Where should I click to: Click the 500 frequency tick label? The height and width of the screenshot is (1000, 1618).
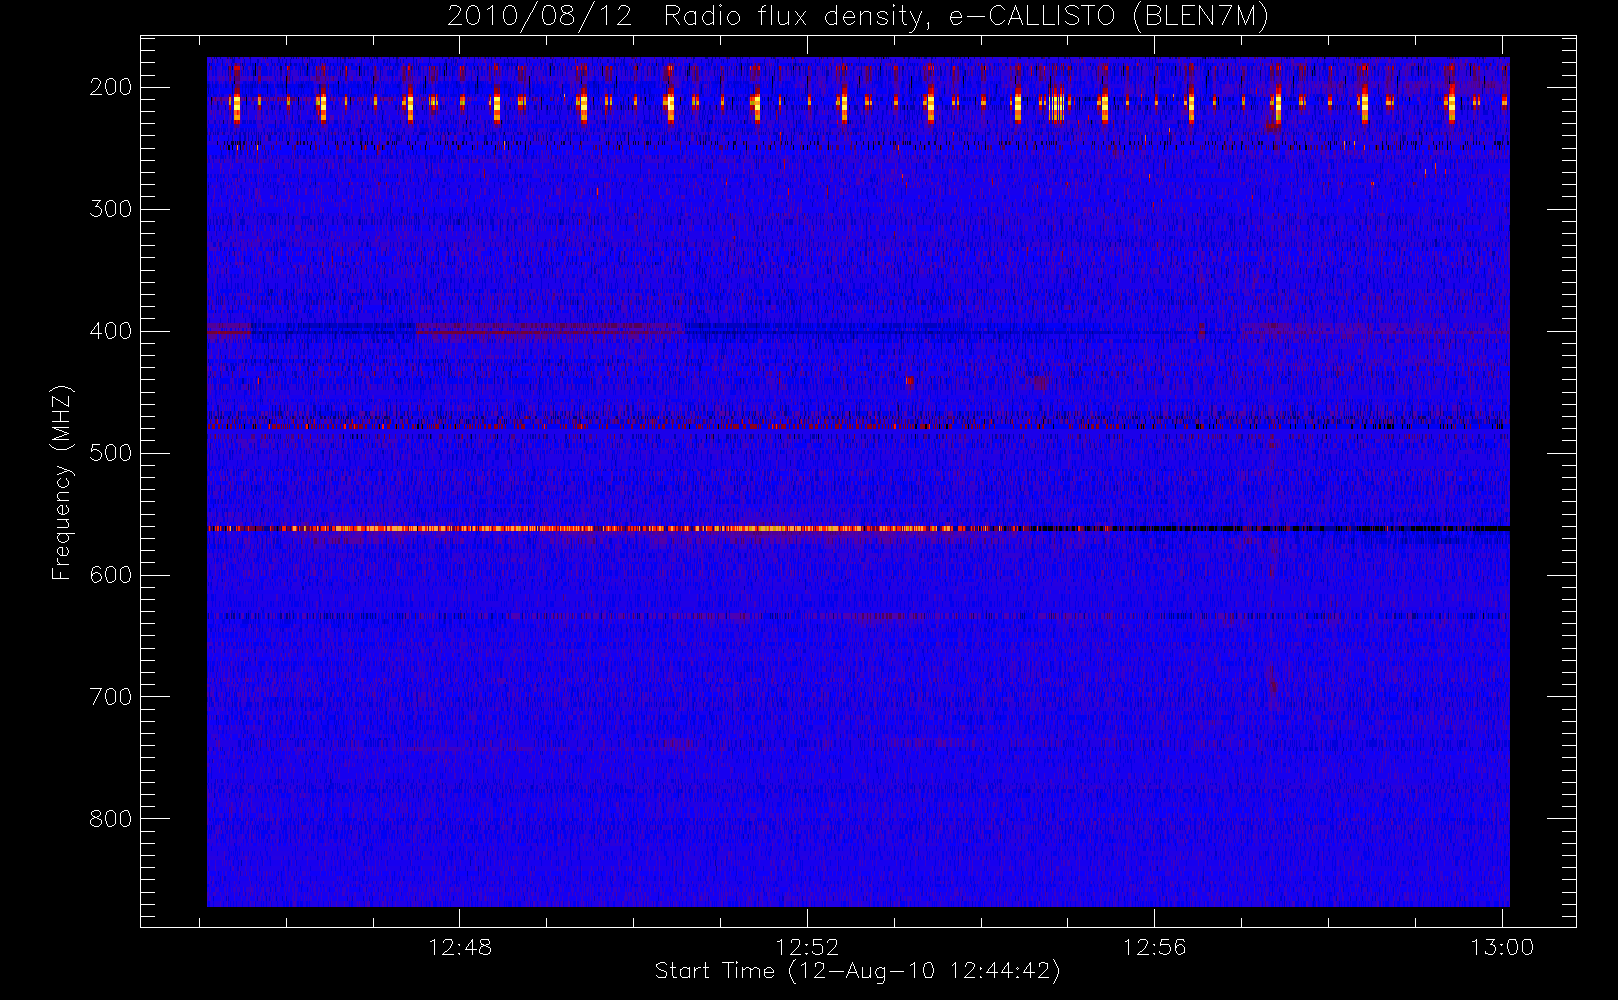click(111, 453)
